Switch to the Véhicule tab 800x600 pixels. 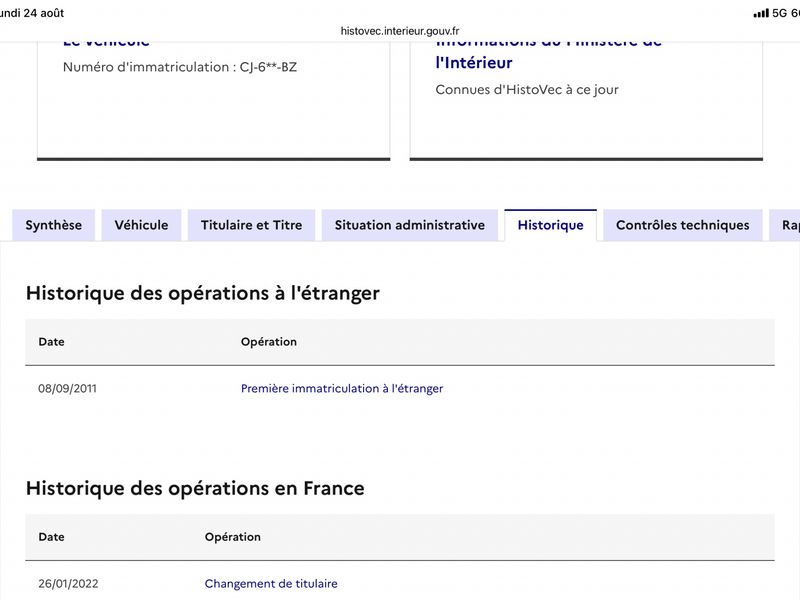pos(141,225)
